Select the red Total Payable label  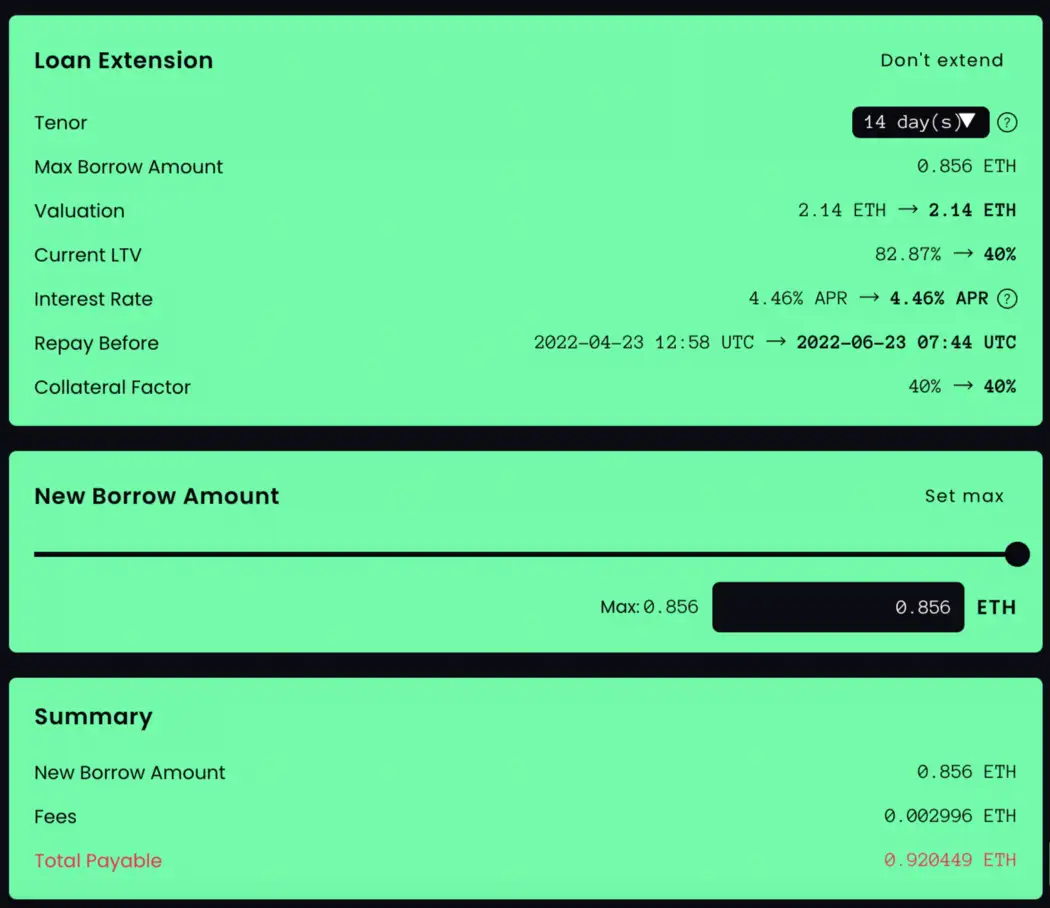coord(98,861)
